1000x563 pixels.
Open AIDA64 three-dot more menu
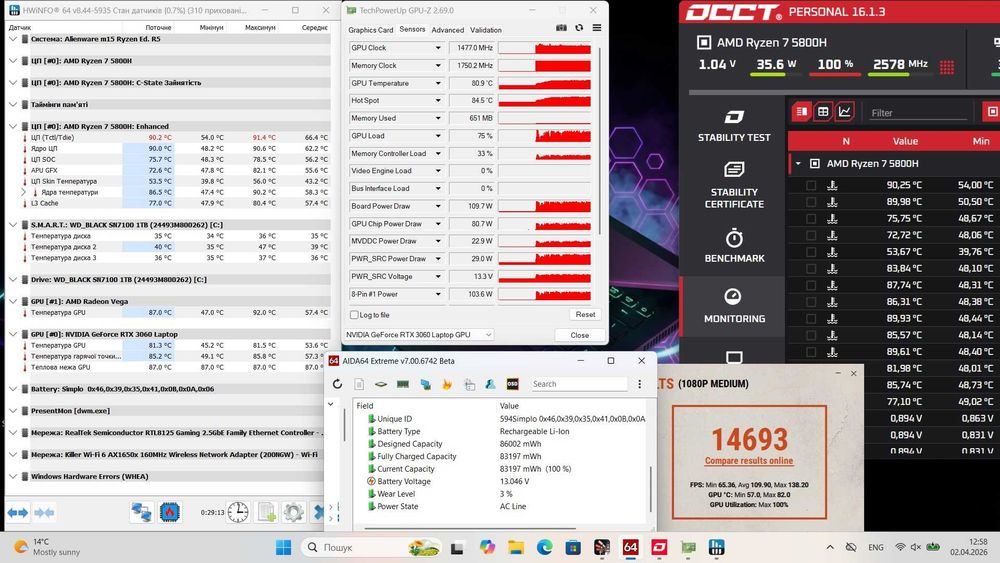click(640, 384)
